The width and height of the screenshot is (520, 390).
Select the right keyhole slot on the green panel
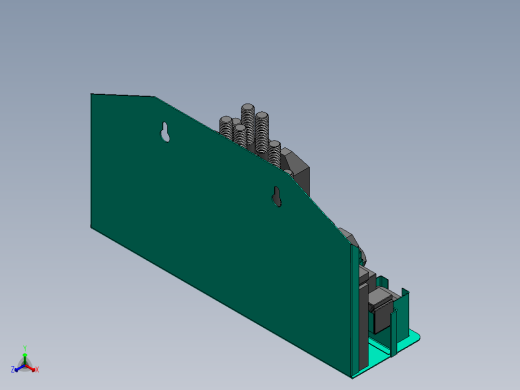277,197
